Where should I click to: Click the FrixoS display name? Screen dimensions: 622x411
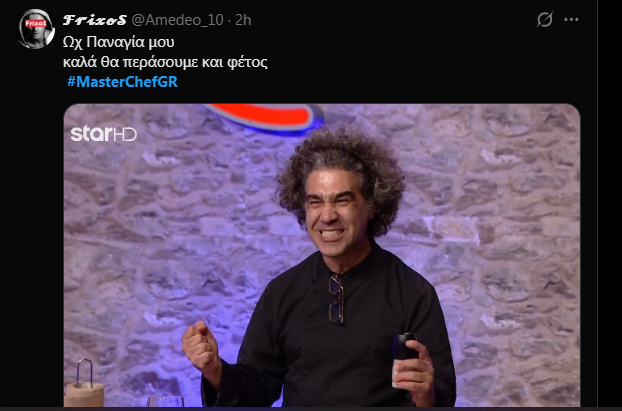click(95, 20)
